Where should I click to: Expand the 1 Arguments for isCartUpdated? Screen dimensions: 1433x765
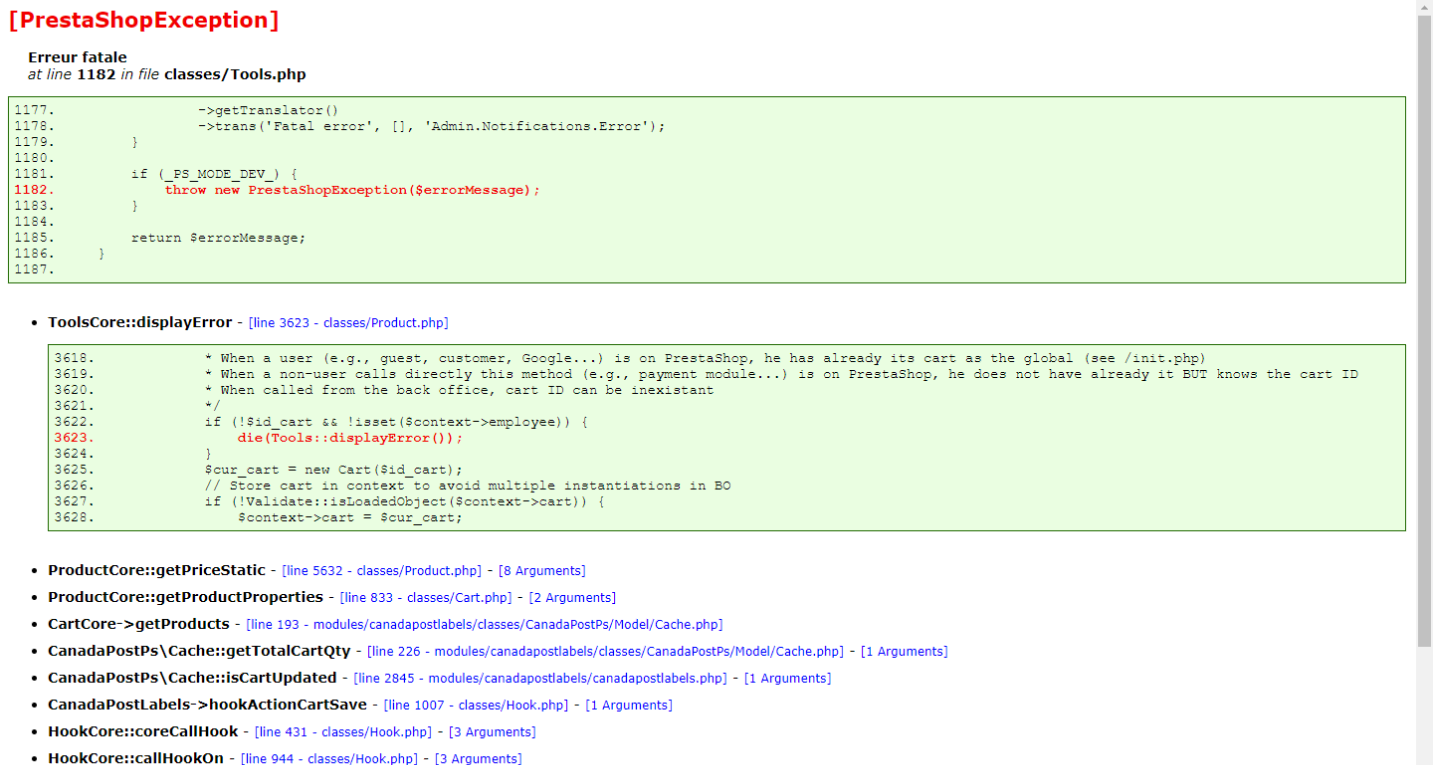point(787,678)
